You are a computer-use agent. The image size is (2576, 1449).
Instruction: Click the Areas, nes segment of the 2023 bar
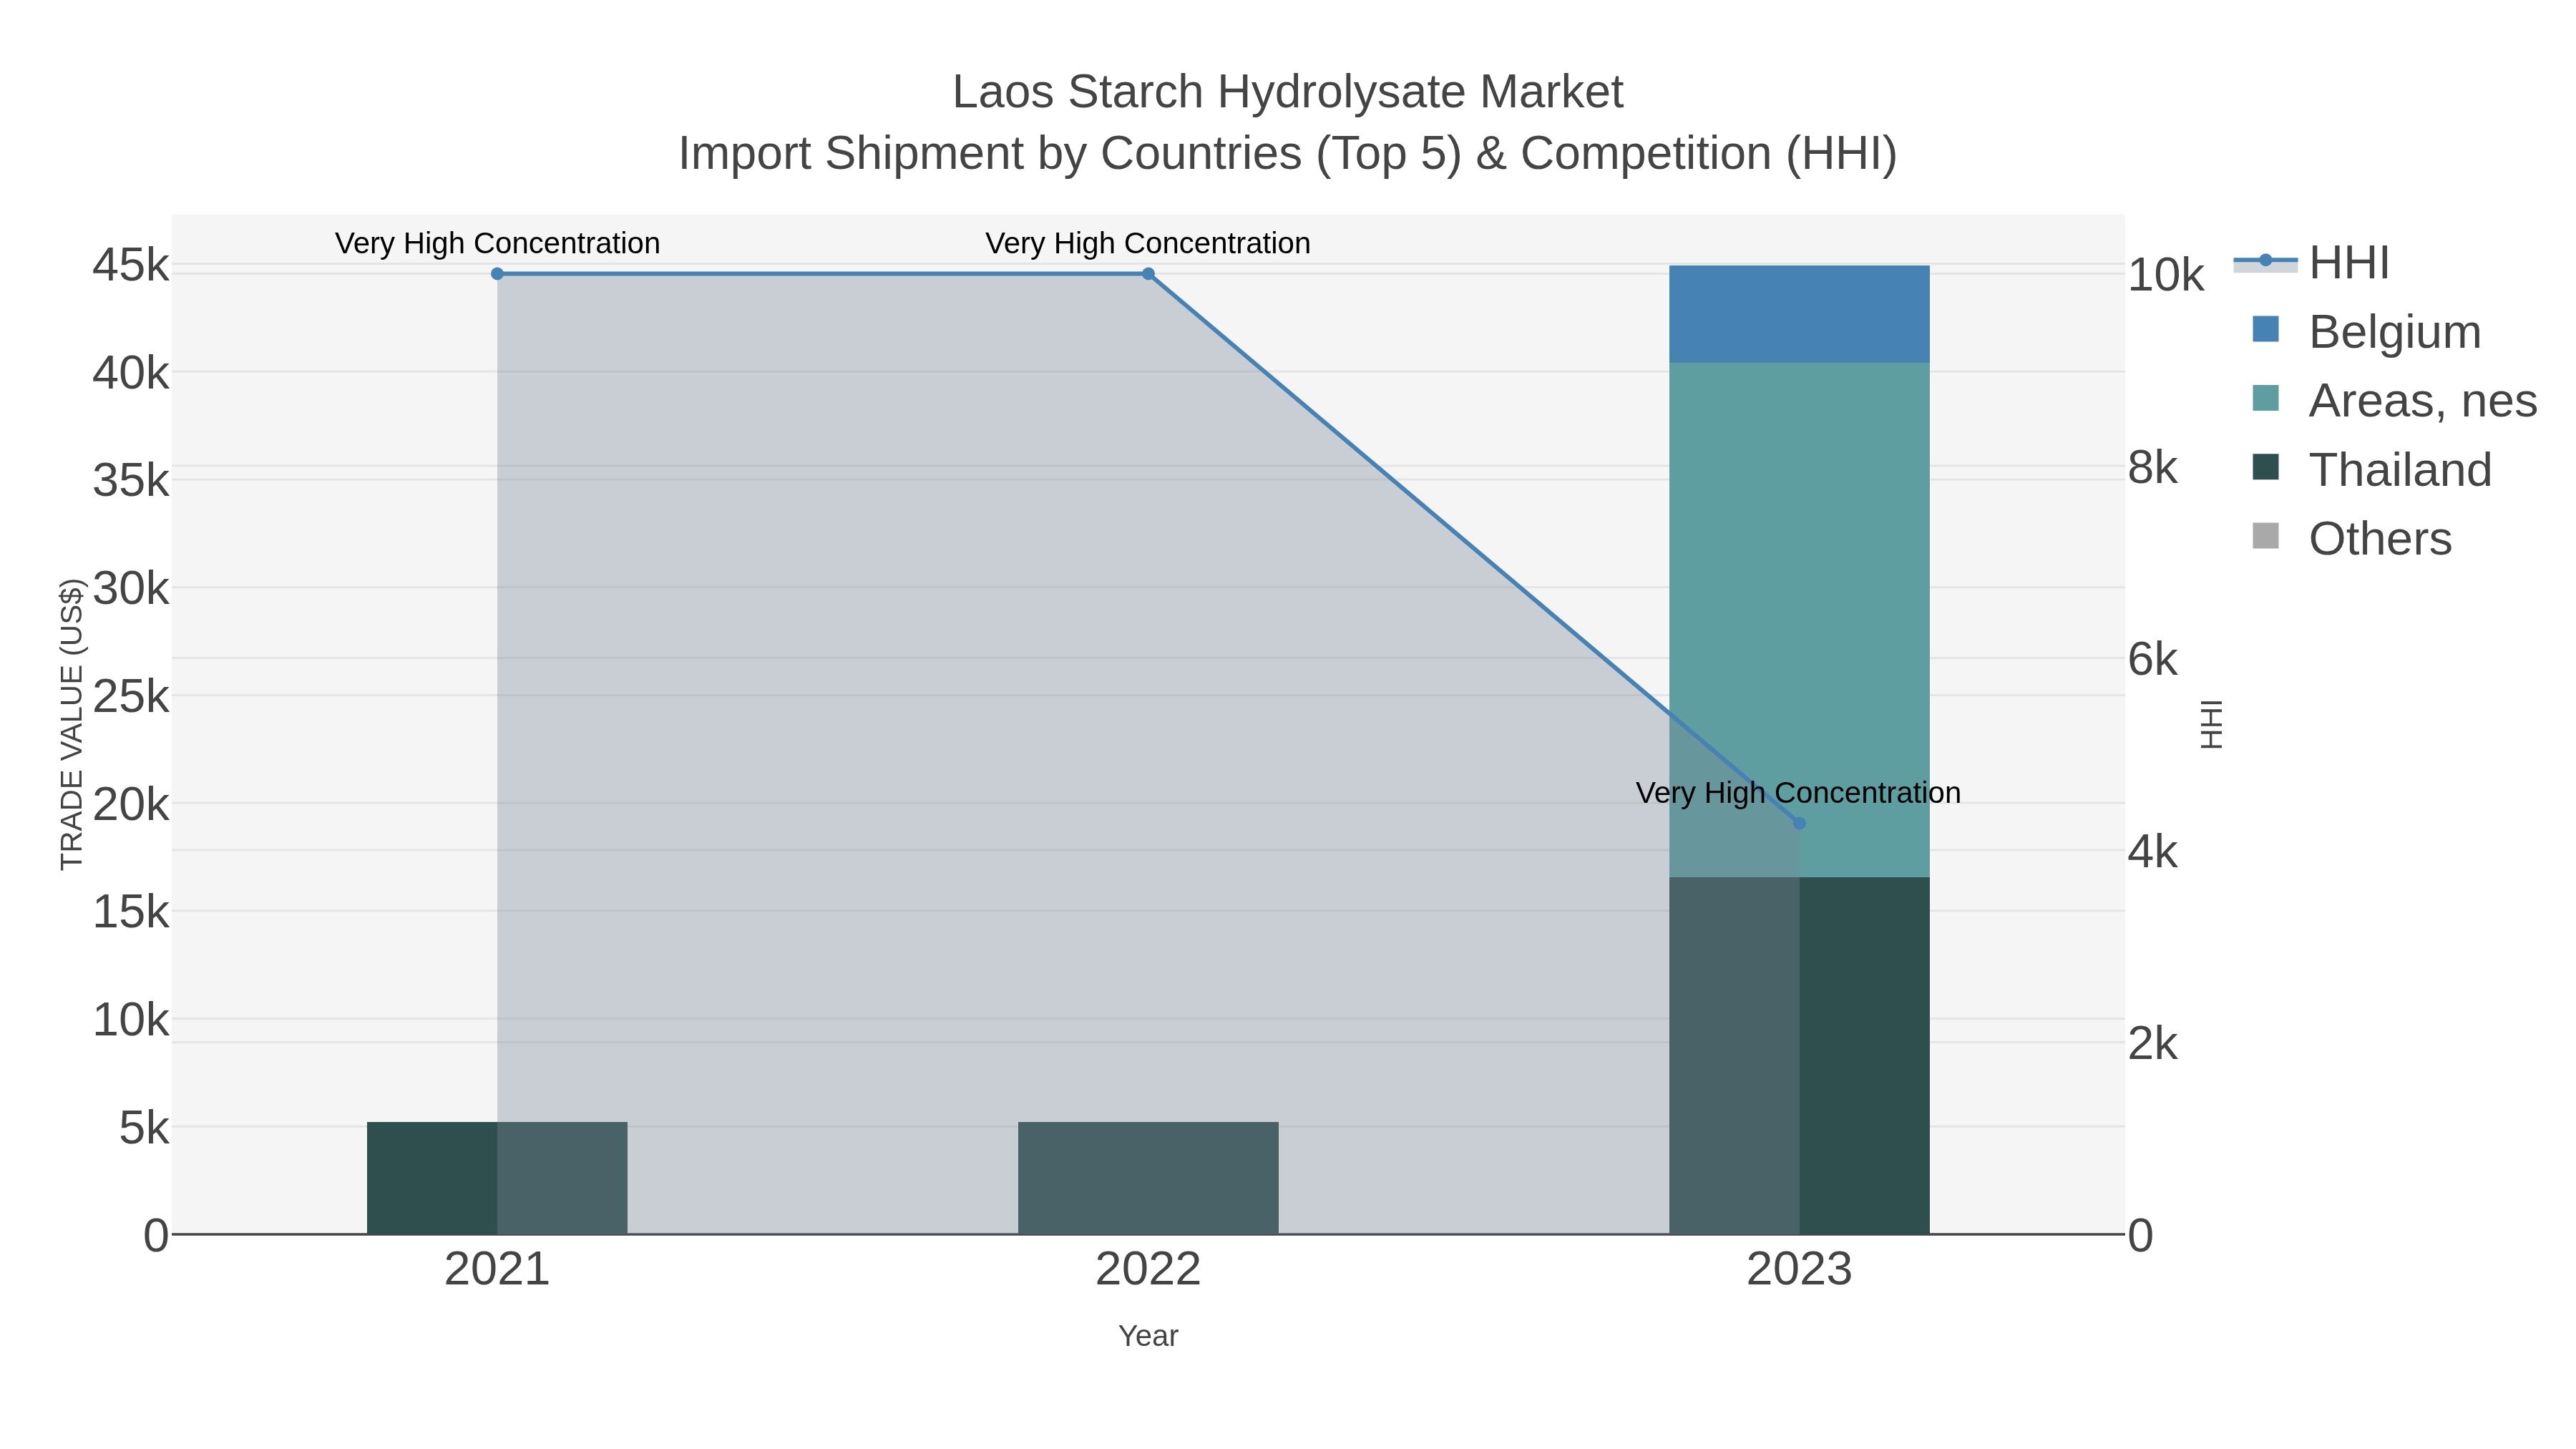tap(1799, 620)
